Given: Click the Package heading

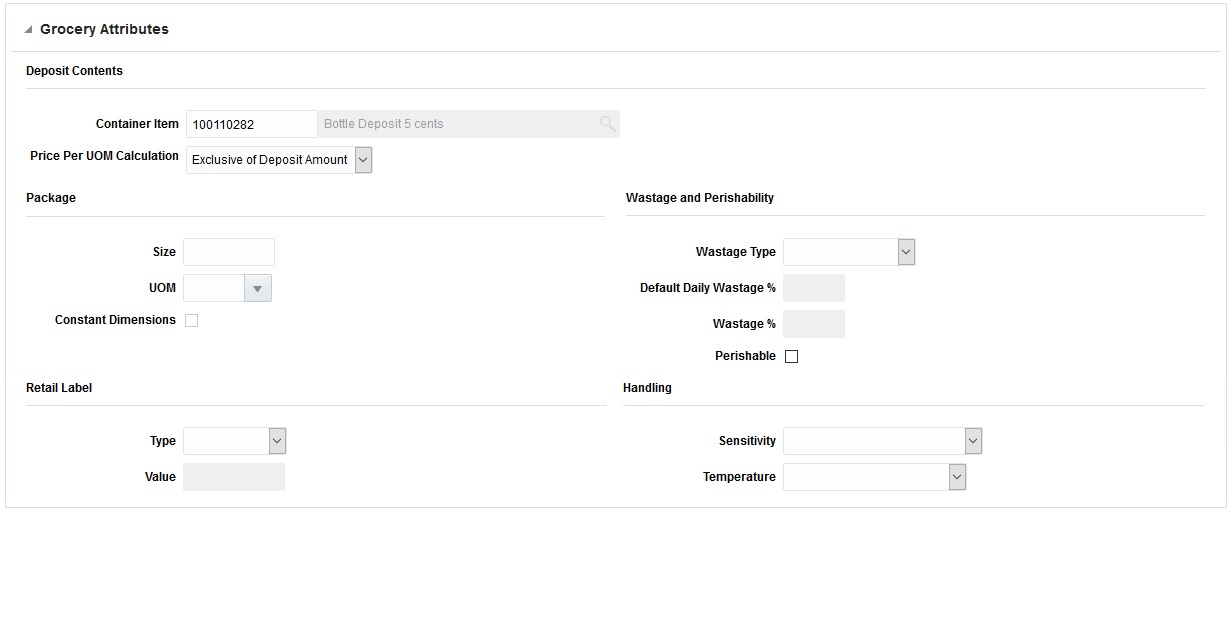Looking at the screenshot, I should pos(51,198).
